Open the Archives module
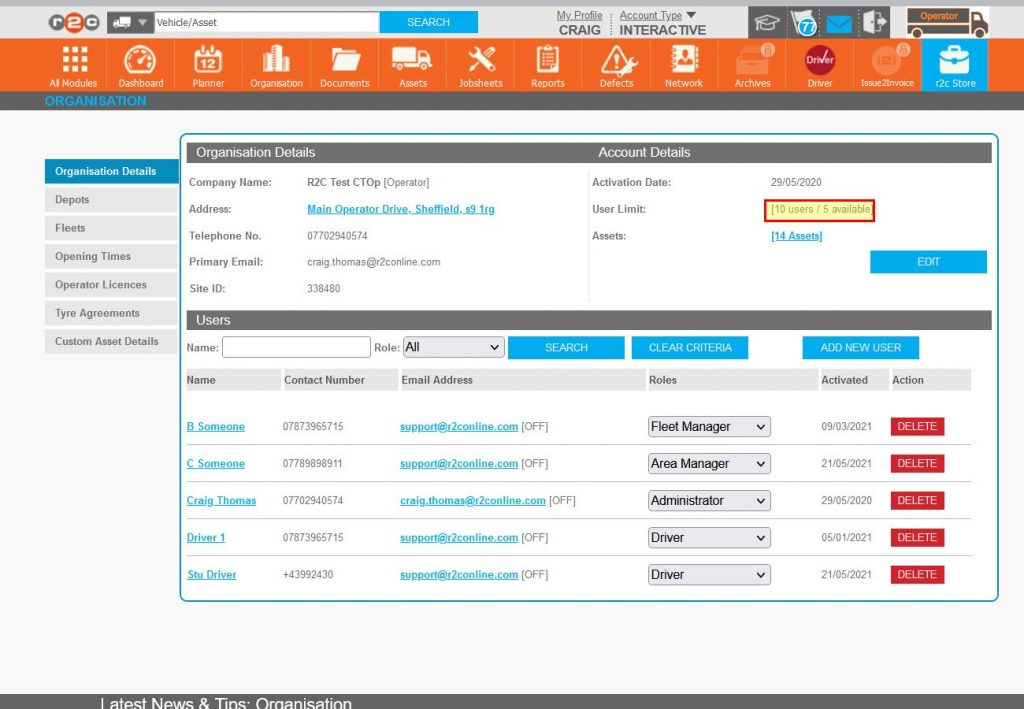Screen dimensions: 1024x709 (x=751, y=63)
